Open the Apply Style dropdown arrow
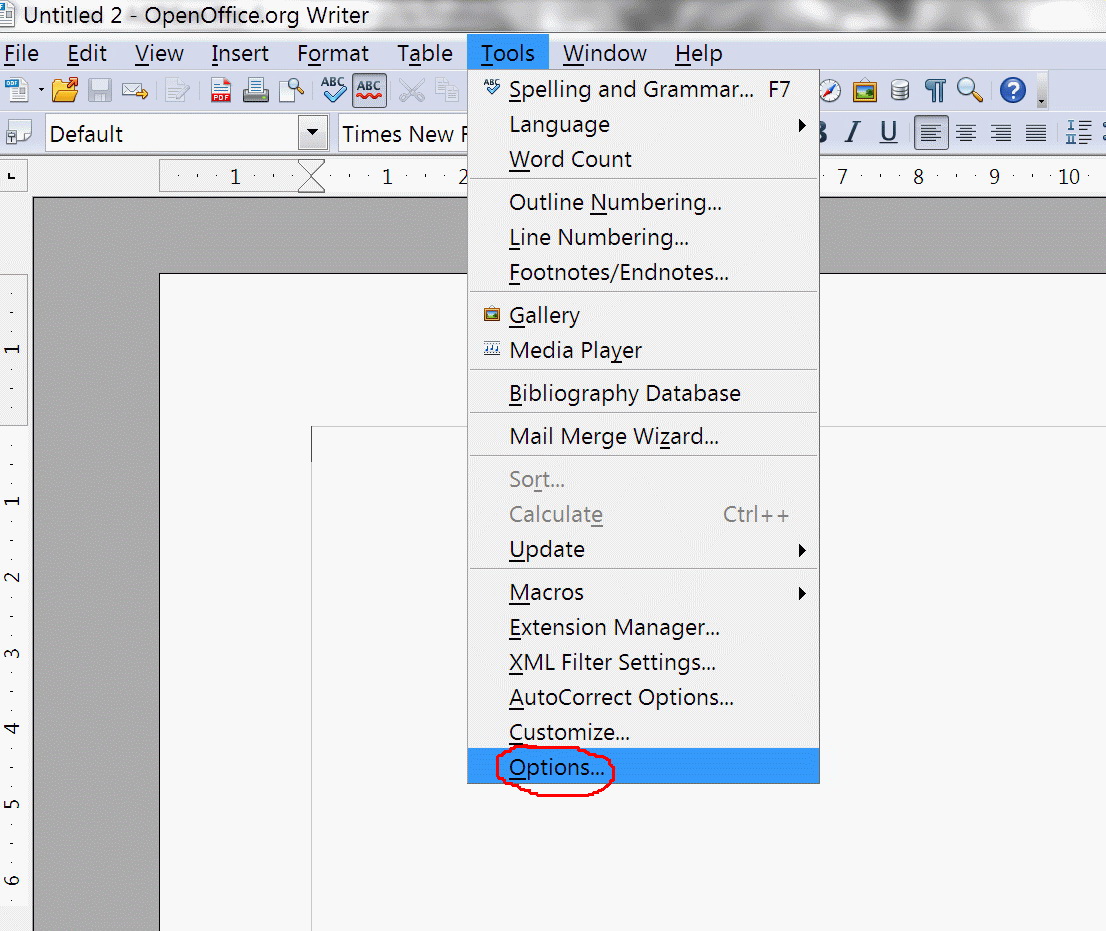The image size is (1106, 931). pos(312,133)
